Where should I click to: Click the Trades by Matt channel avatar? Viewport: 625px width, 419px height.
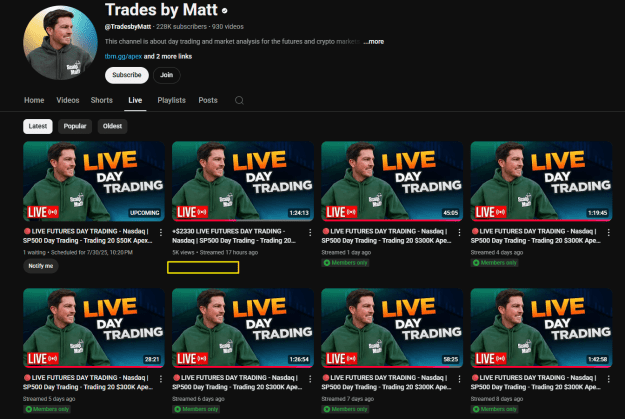[x=60, y=43]
